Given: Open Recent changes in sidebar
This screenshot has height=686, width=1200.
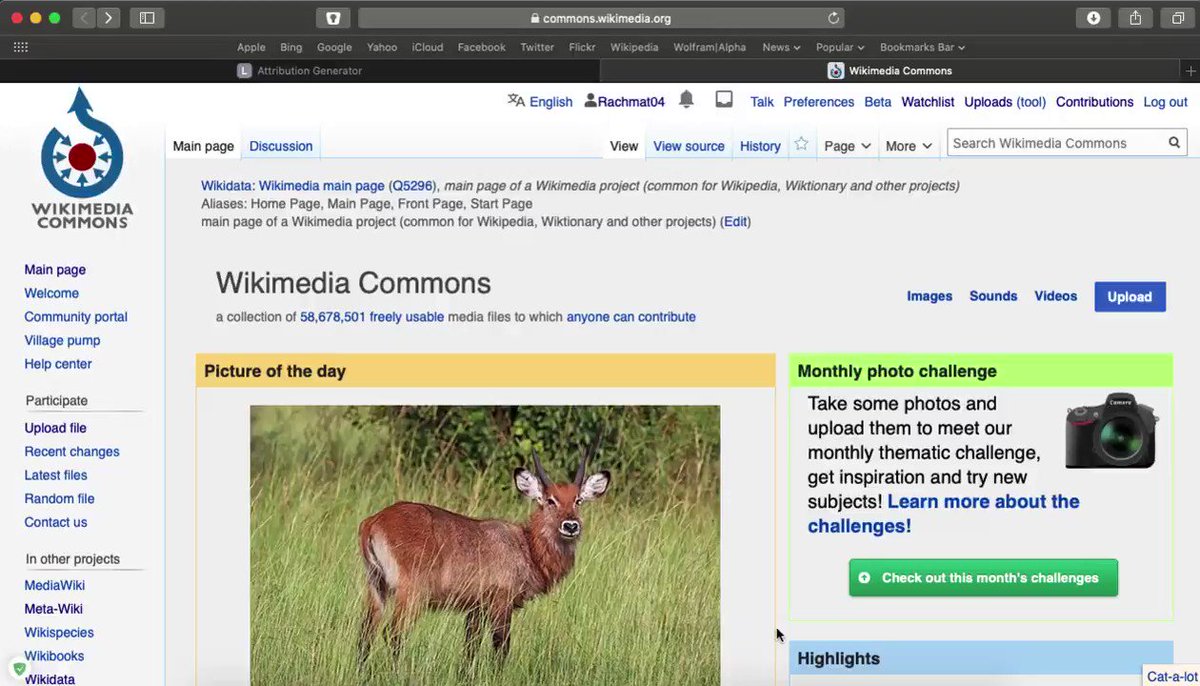Looking at the screenshot, I should [x=72, y=451].
